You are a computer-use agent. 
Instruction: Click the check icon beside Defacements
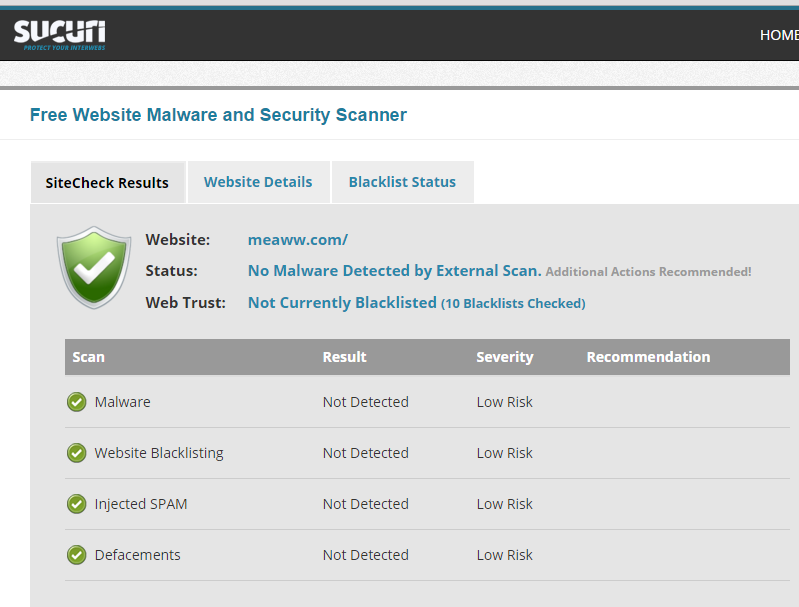click(76, 555)
